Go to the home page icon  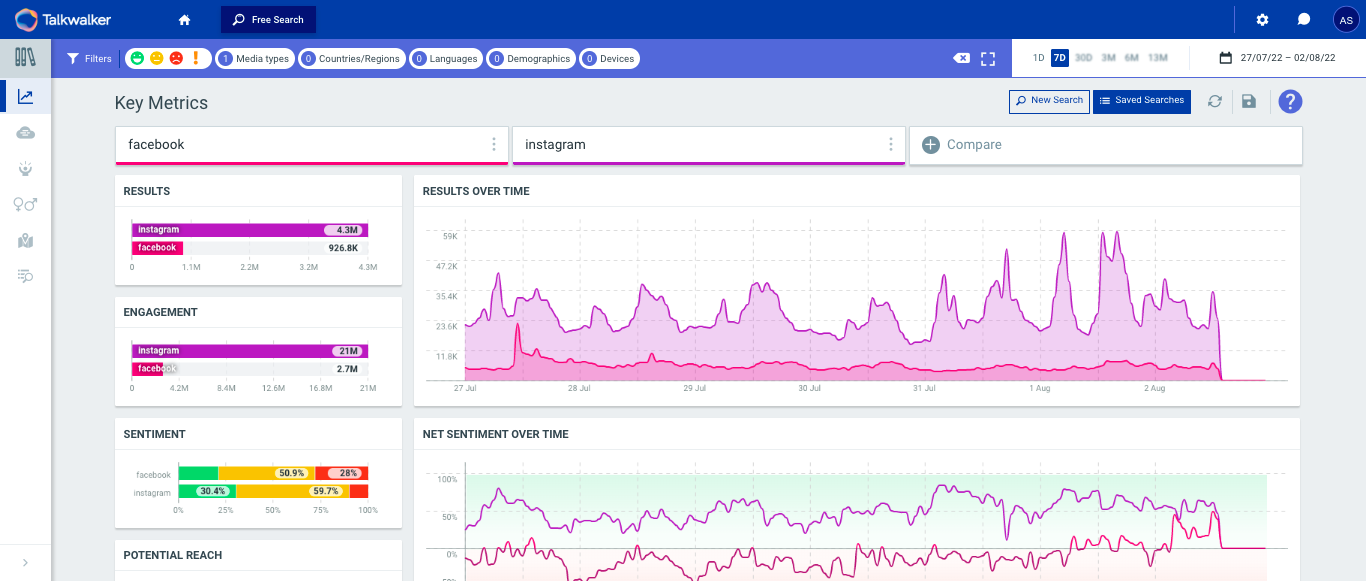click(184, 19)
